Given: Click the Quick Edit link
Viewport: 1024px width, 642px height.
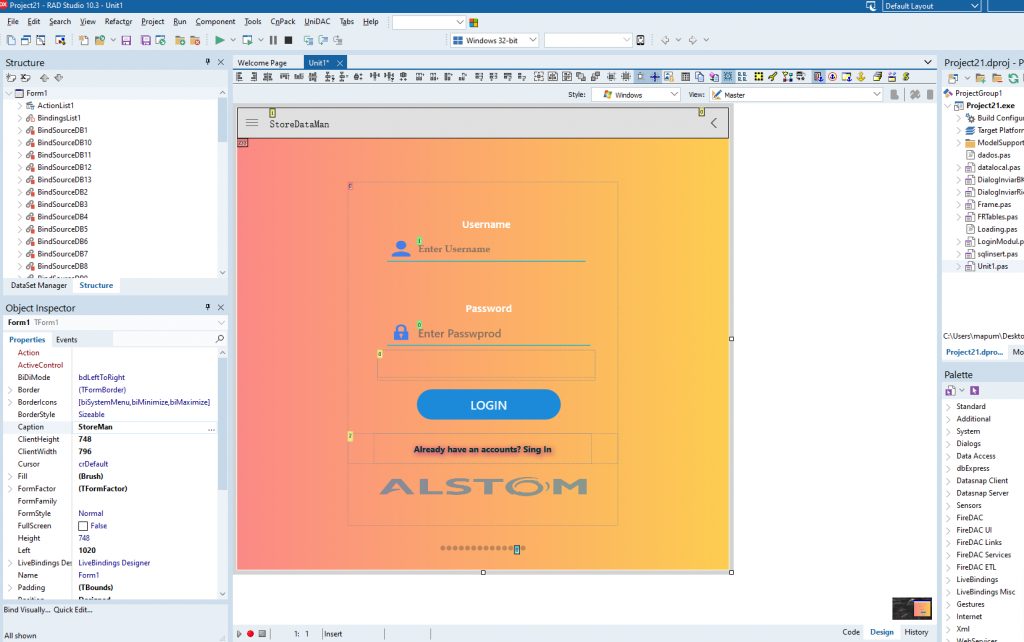Looking at the screenshot, I should (72, 610).
